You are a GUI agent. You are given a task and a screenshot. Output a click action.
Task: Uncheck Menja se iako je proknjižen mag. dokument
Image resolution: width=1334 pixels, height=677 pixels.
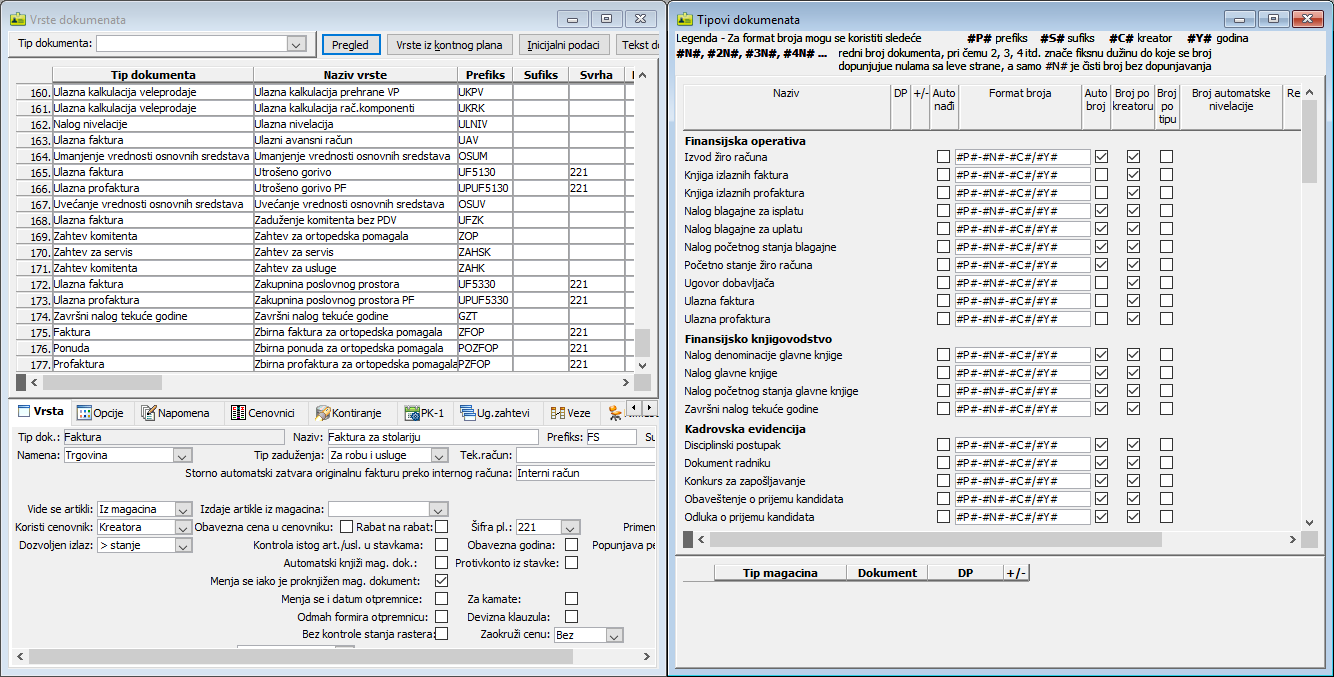click(x=441, y=581)
